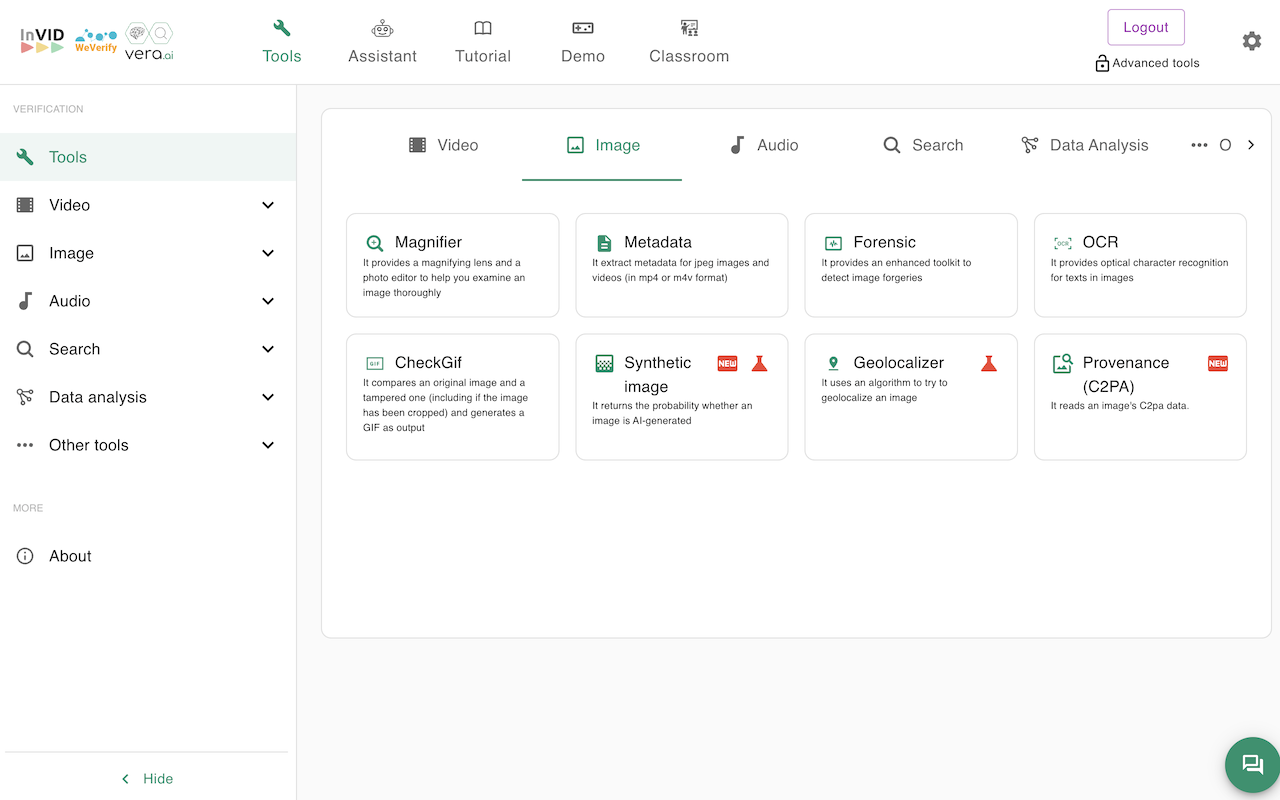Click the Tools wrench icon in top navigation
1280x800 pixels.
[282, 28]
